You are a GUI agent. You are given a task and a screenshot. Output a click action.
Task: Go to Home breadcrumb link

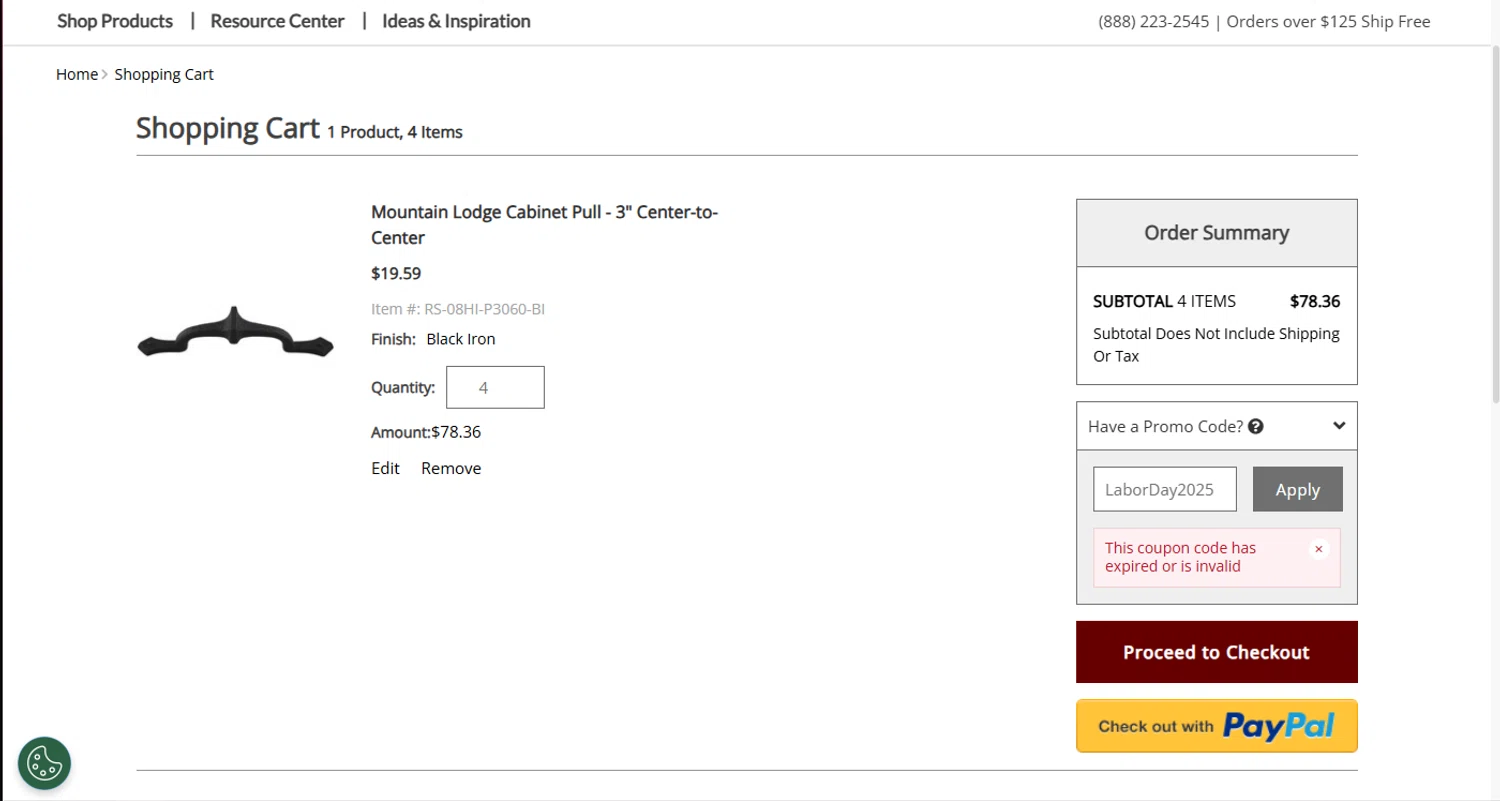point(77,74)
